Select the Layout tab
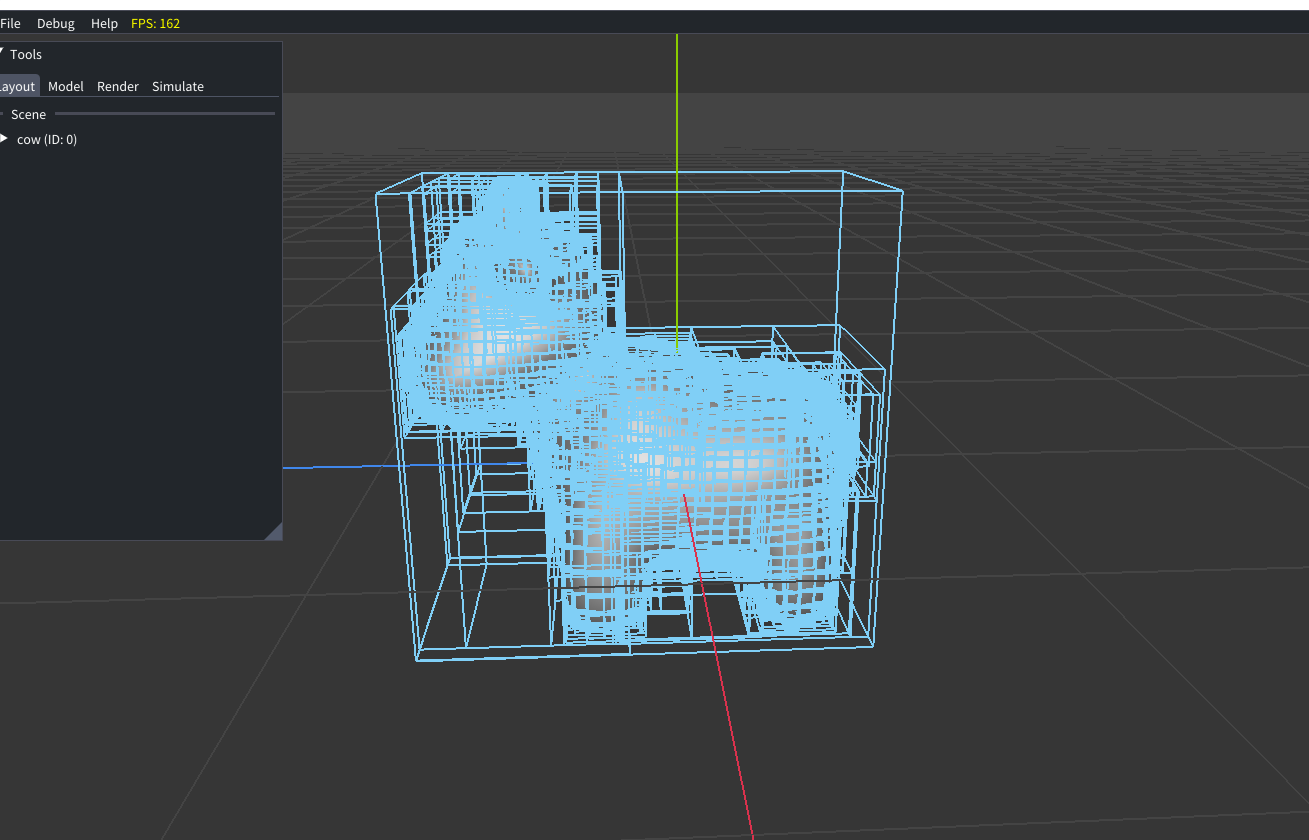The image size is (1309, 840). point(18,87)
